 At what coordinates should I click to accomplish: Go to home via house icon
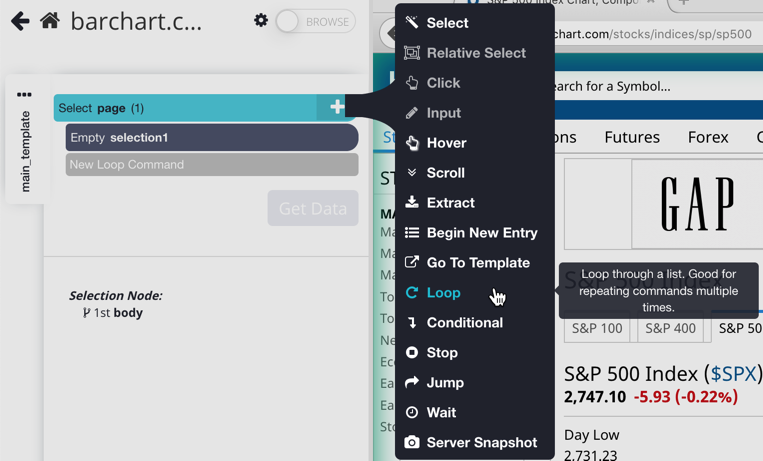[50, 21]
